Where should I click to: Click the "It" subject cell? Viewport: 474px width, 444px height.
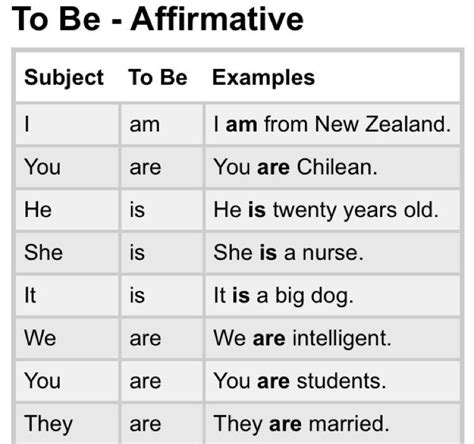click(x=67, y=295)
